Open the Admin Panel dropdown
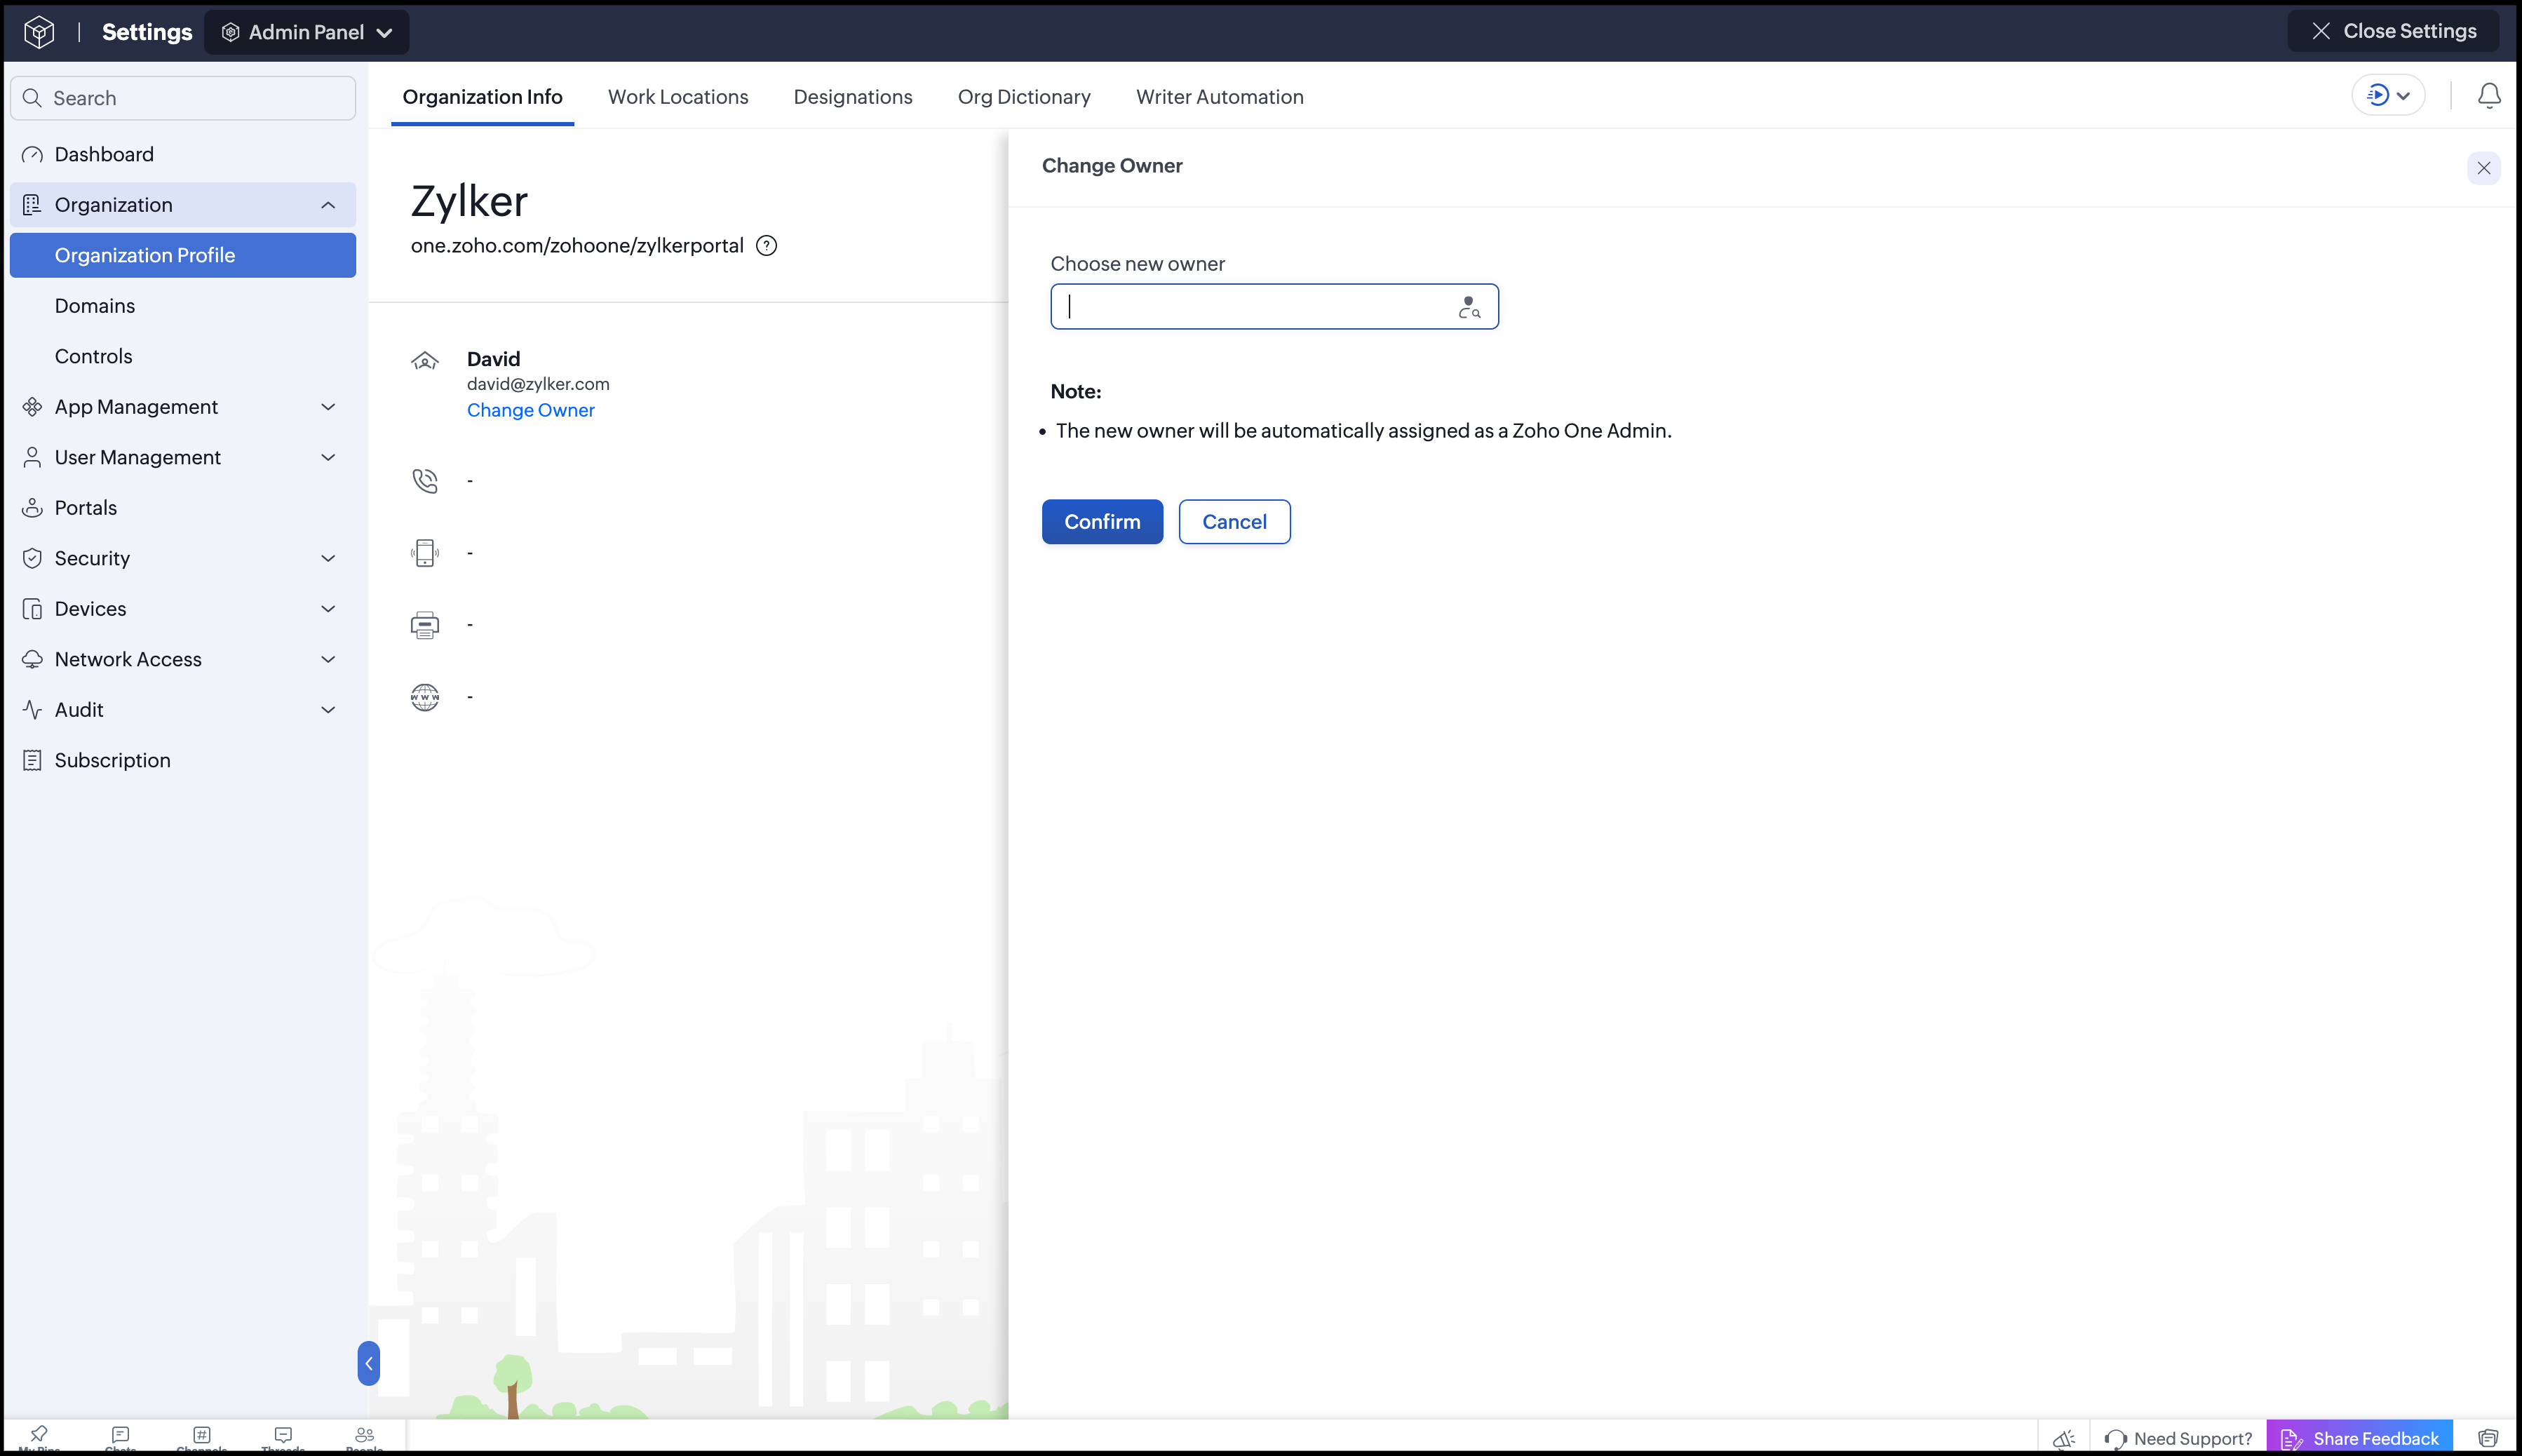Image resolution: width=2522 pixels, height=1456 pixels. click(x=306, y=32)
